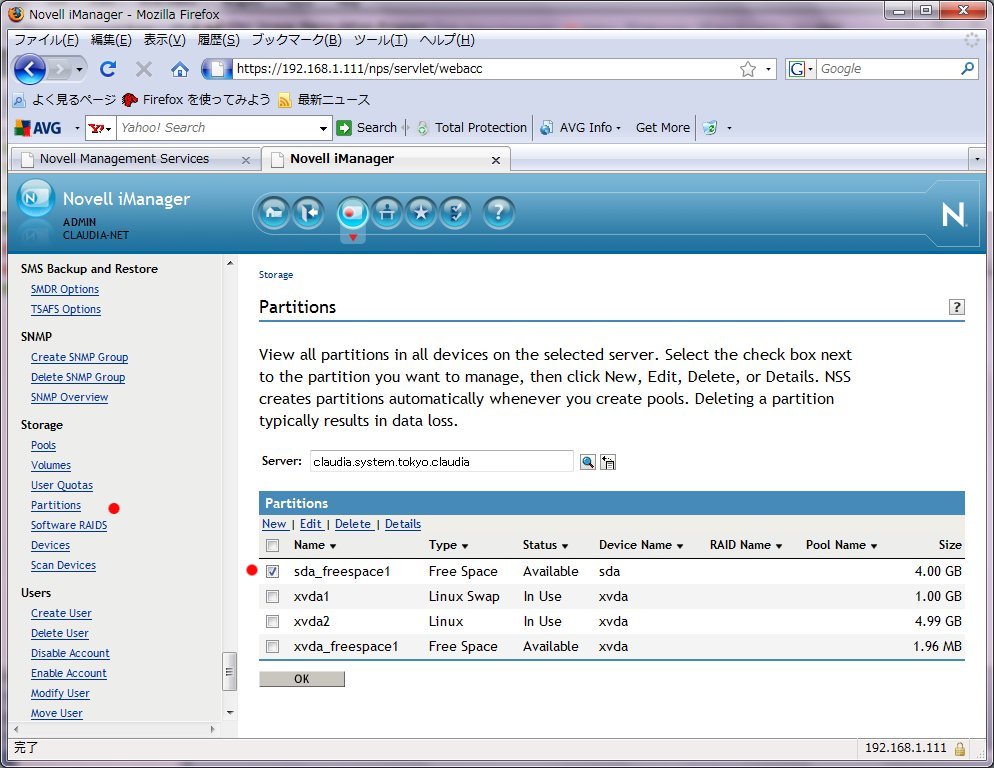Close the Novell iManager tab
The image size is (994, 768).
(496, 160)
